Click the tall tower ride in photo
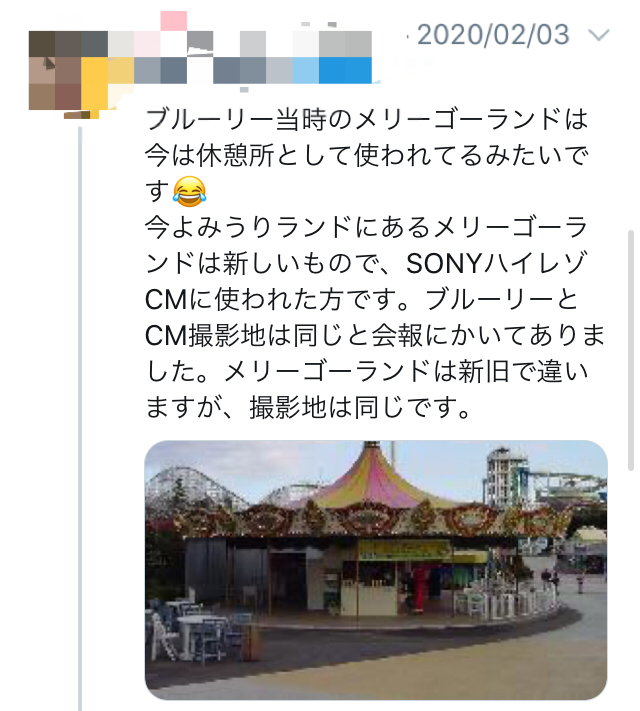 point(507,474)
